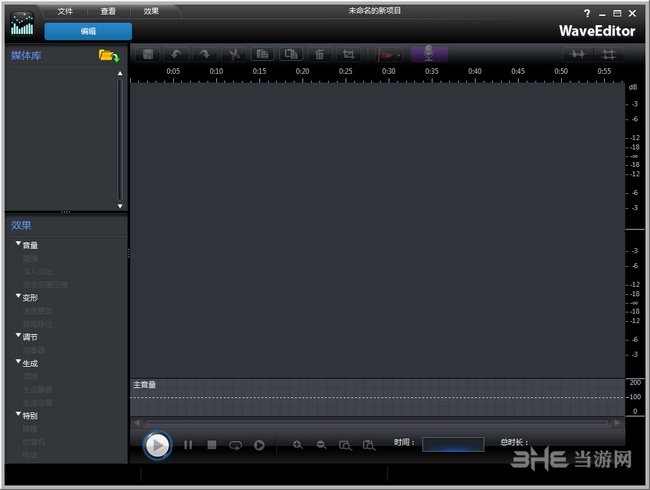Viewport: 650px width, 490px height.
Task: Click the 0:15 mark on the time ruler
Action: click(259, 71)
